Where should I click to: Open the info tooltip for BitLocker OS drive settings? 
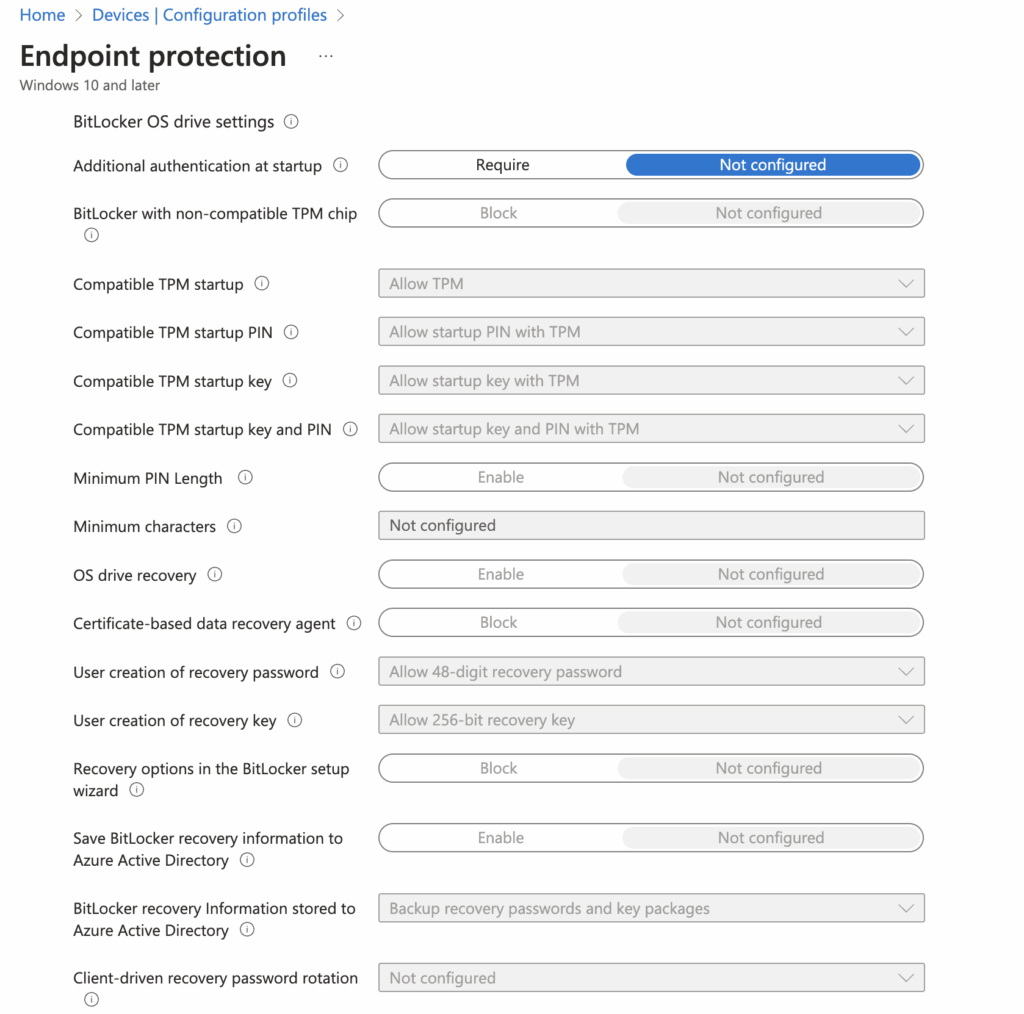[x=290, y=121]
